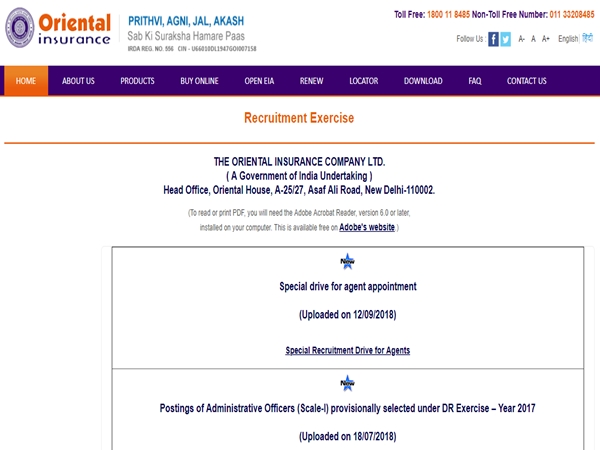Switch language to English
The height and width of the screenshot is (450, 600).
[568, 39]
